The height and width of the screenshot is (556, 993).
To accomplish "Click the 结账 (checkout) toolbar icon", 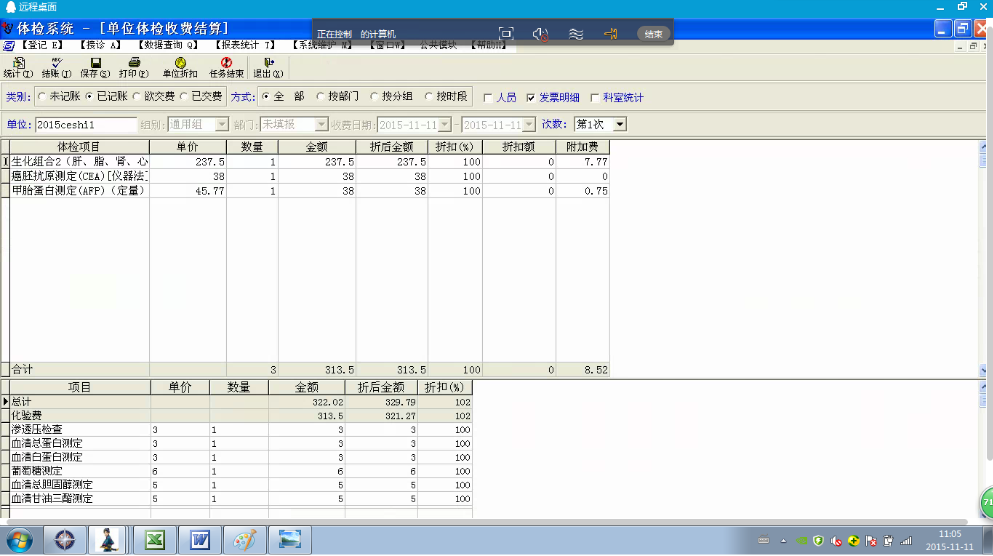I will [x=56, y=67].
